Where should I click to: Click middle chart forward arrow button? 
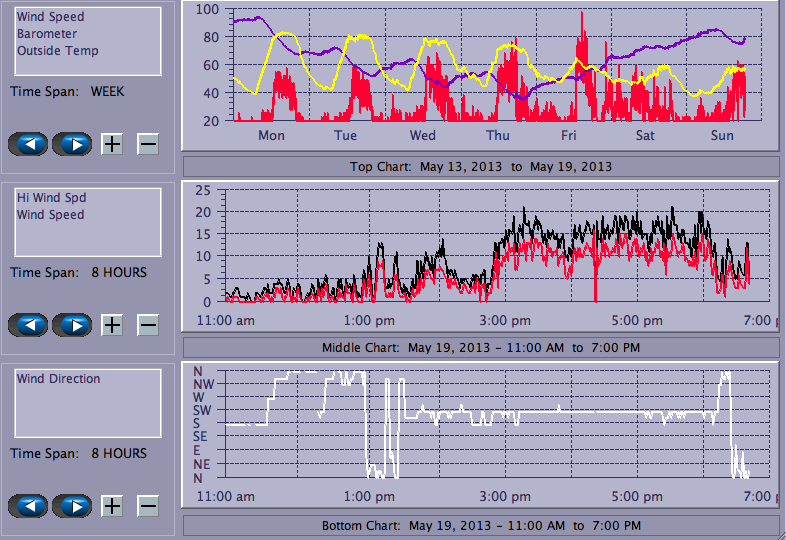coord(72,325)
